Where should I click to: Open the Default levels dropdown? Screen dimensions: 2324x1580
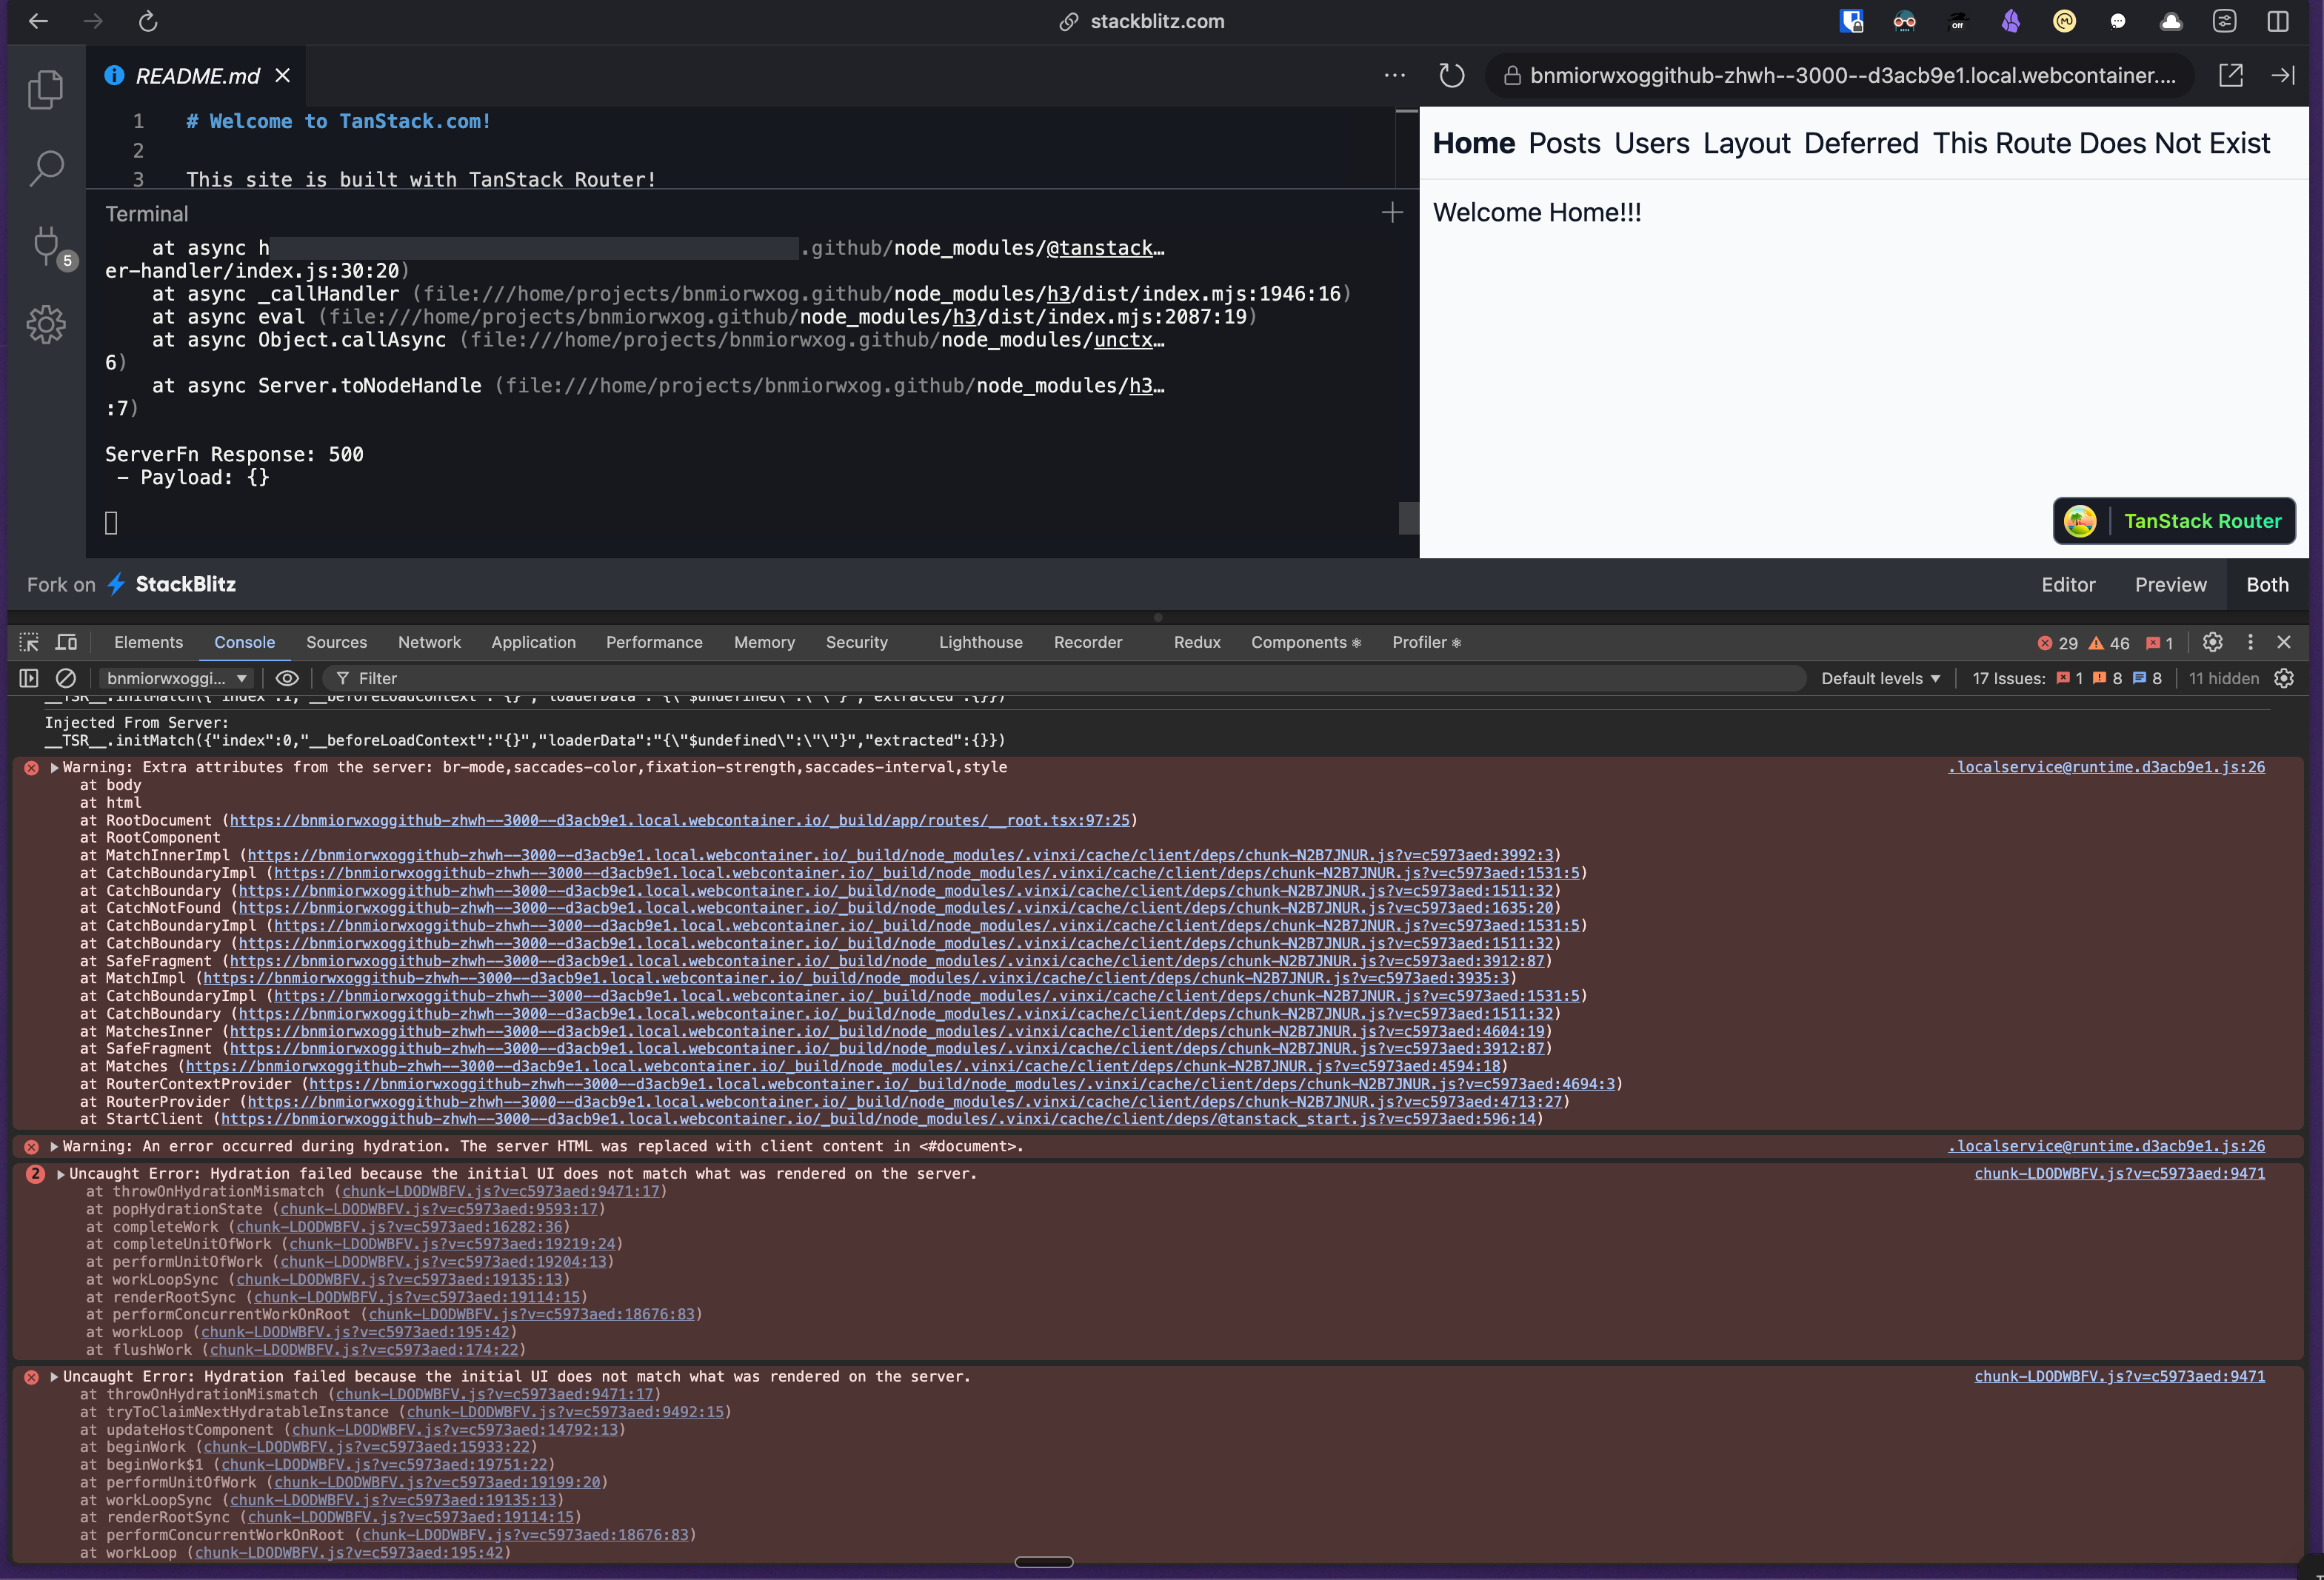pos(1880,678)
